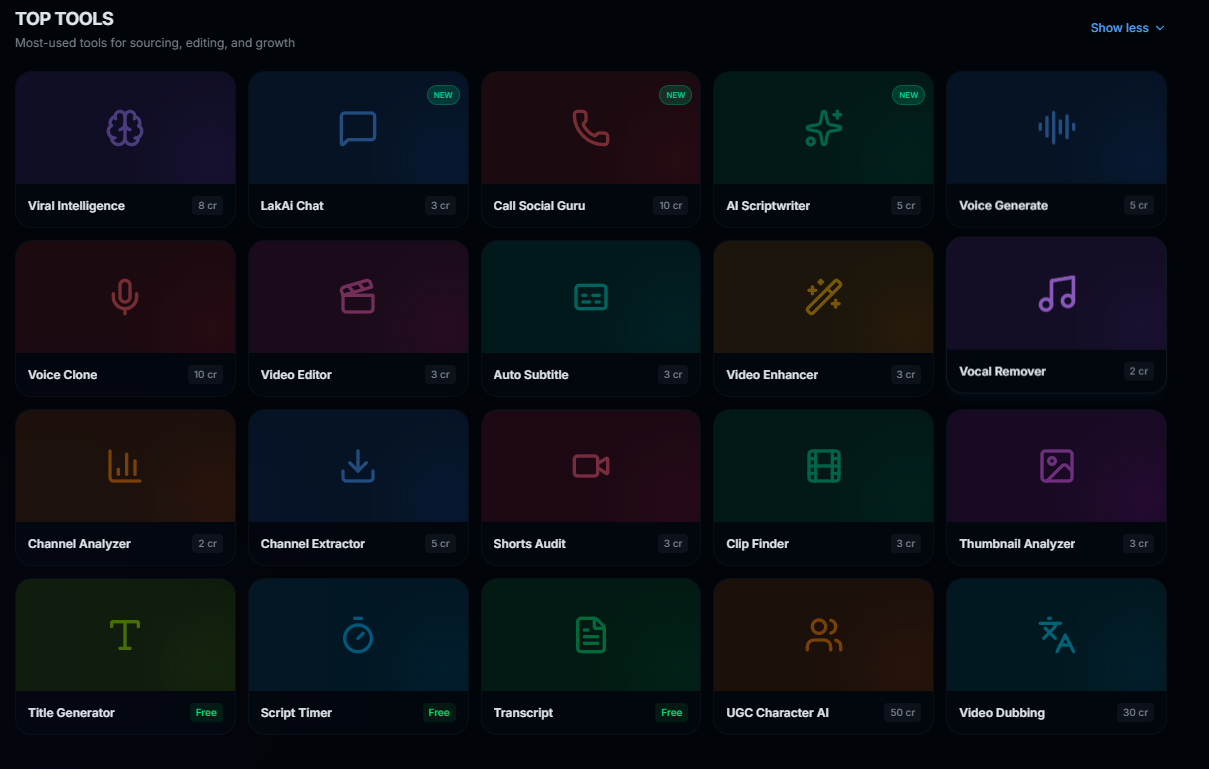
Task: Open the Script Timer stopwatch icon
Action: (x=358, y=635)
